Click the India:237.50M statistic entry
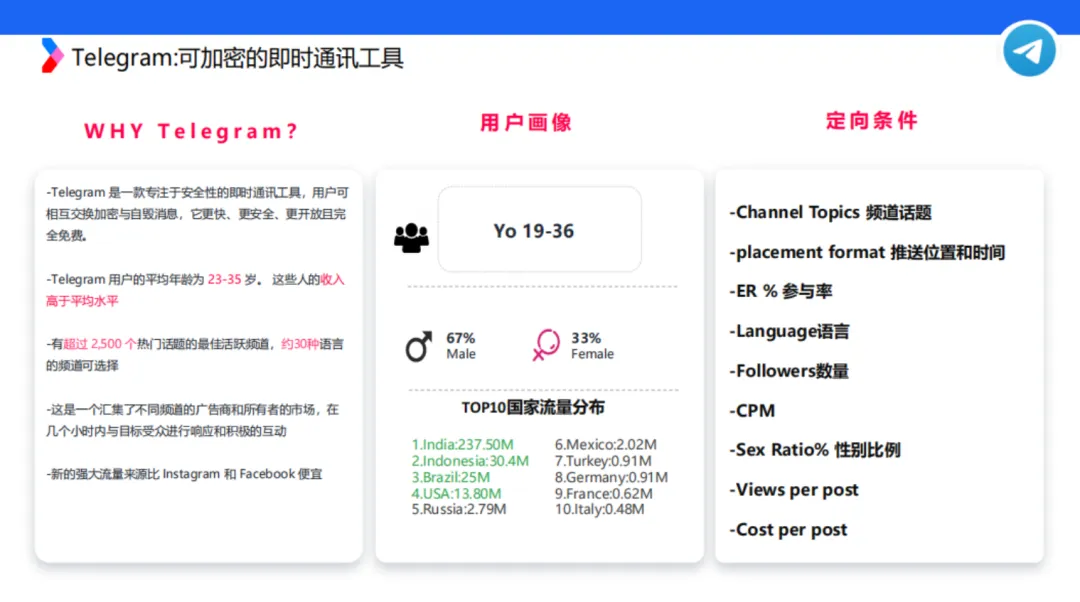 pyautogui.click(x=462, y=445)
